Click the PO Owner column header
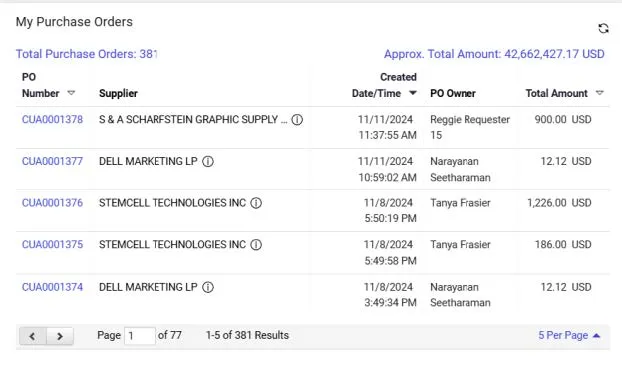 click(x=453, y=94)
